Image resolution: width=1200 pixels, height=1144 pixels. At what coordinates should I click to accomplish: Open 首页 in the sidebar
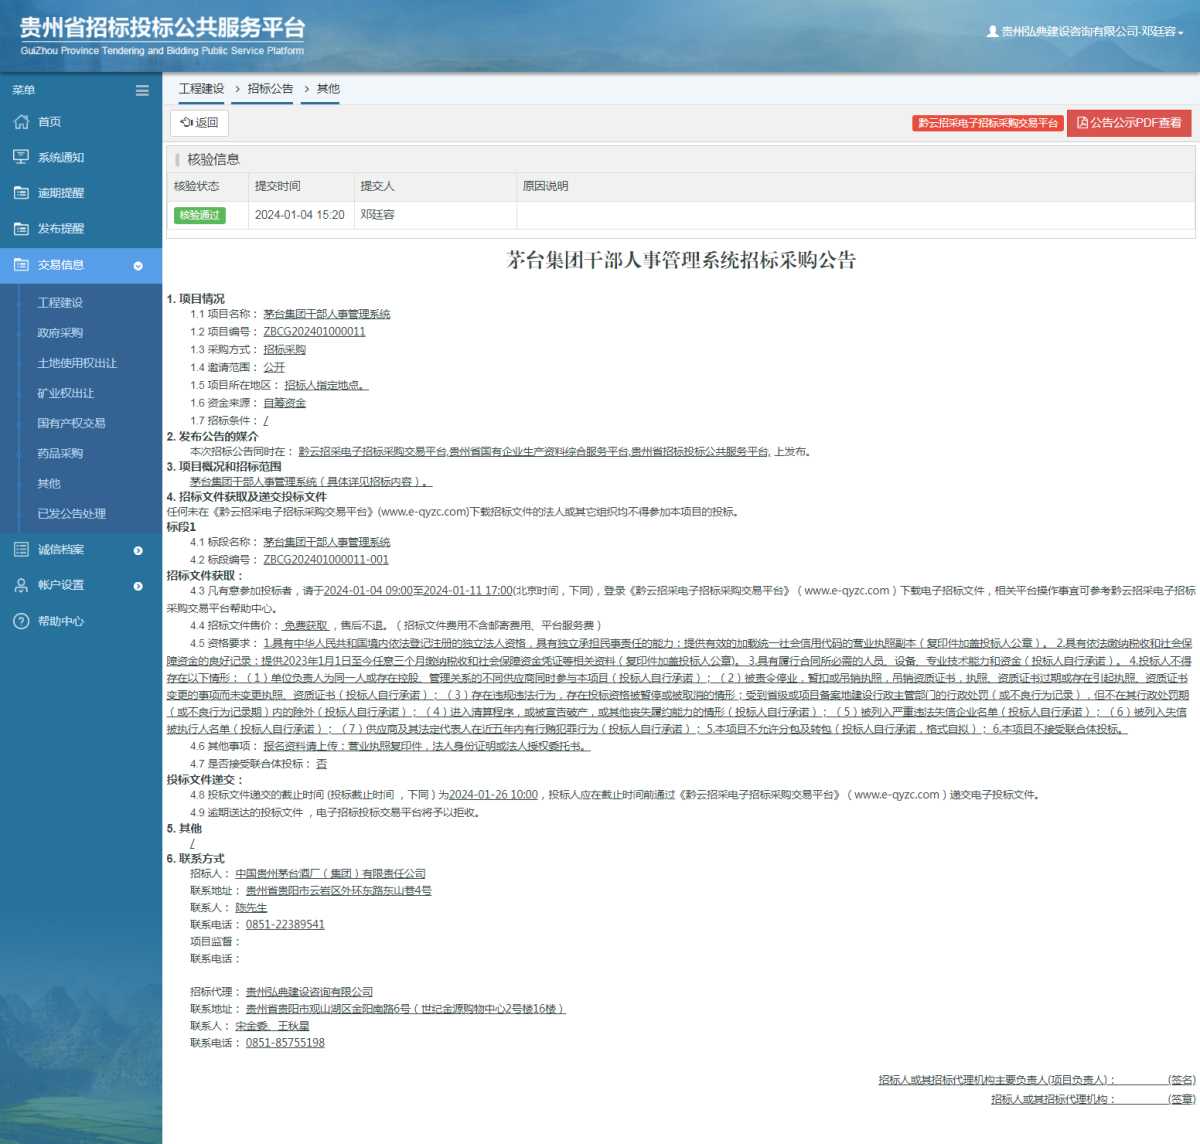click(50, 122)
